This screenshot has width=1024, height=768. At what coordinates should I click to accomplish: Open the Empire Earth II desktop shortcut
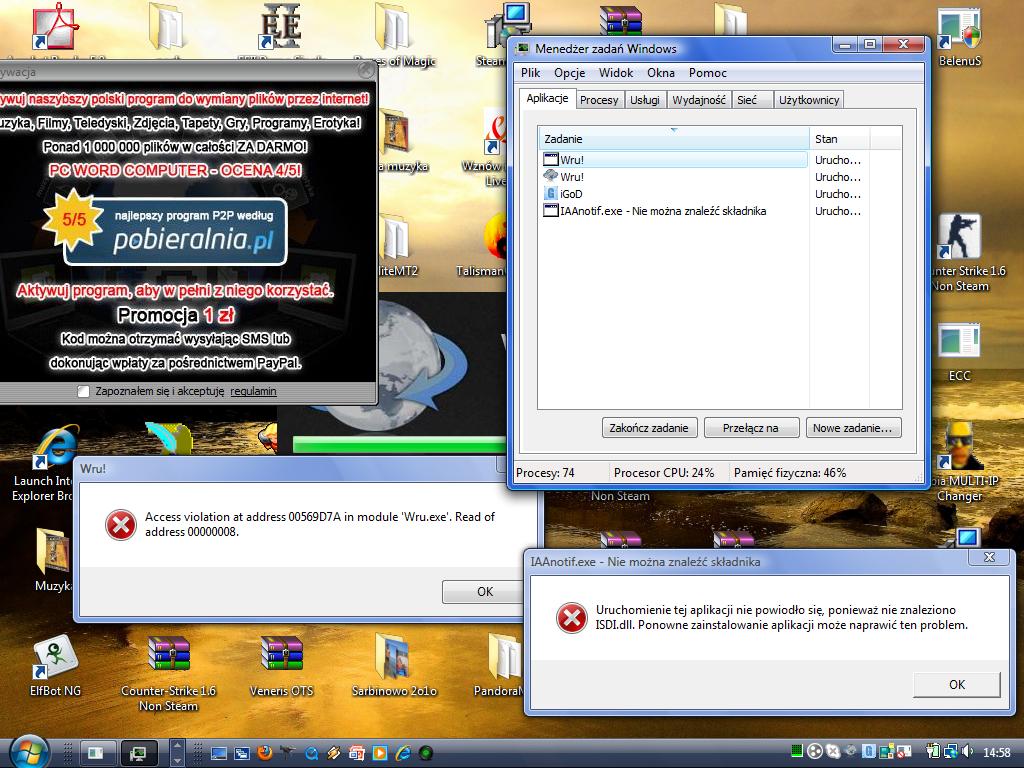pos(281,29)
